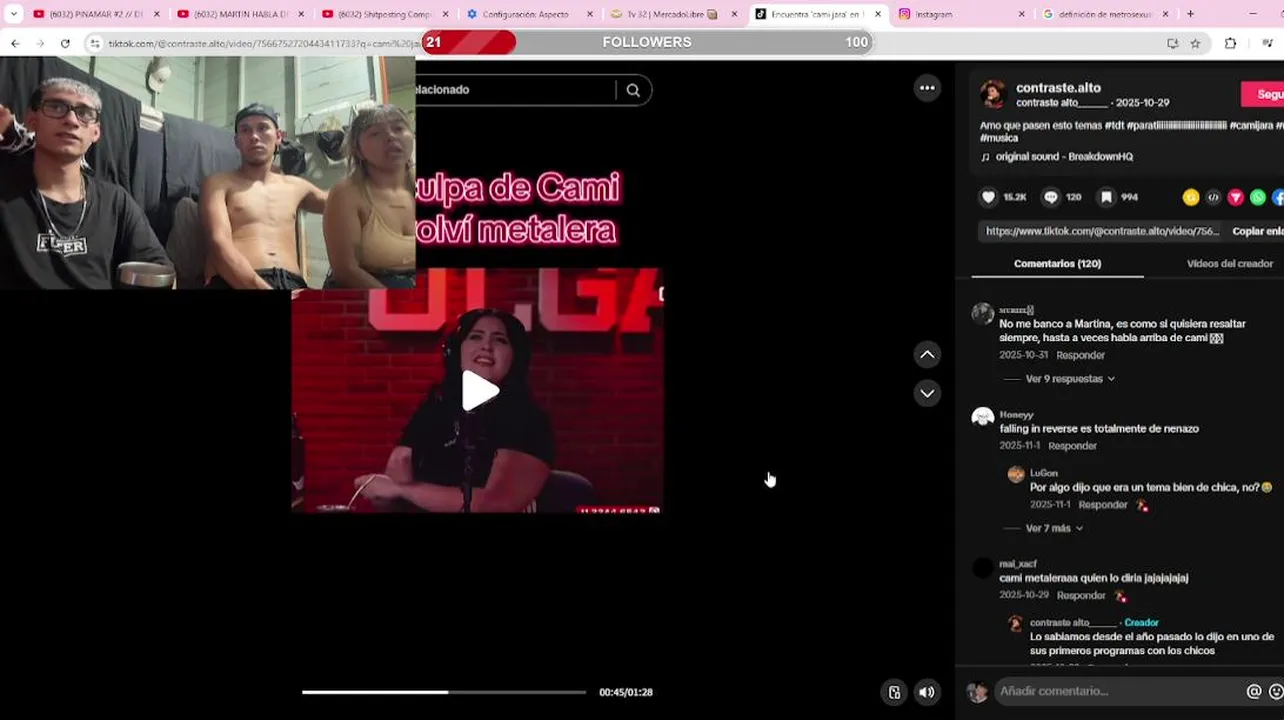Click the Añadir comentario input field
This screenshot has width=1284, height=720.
[x=1118, y=691]
